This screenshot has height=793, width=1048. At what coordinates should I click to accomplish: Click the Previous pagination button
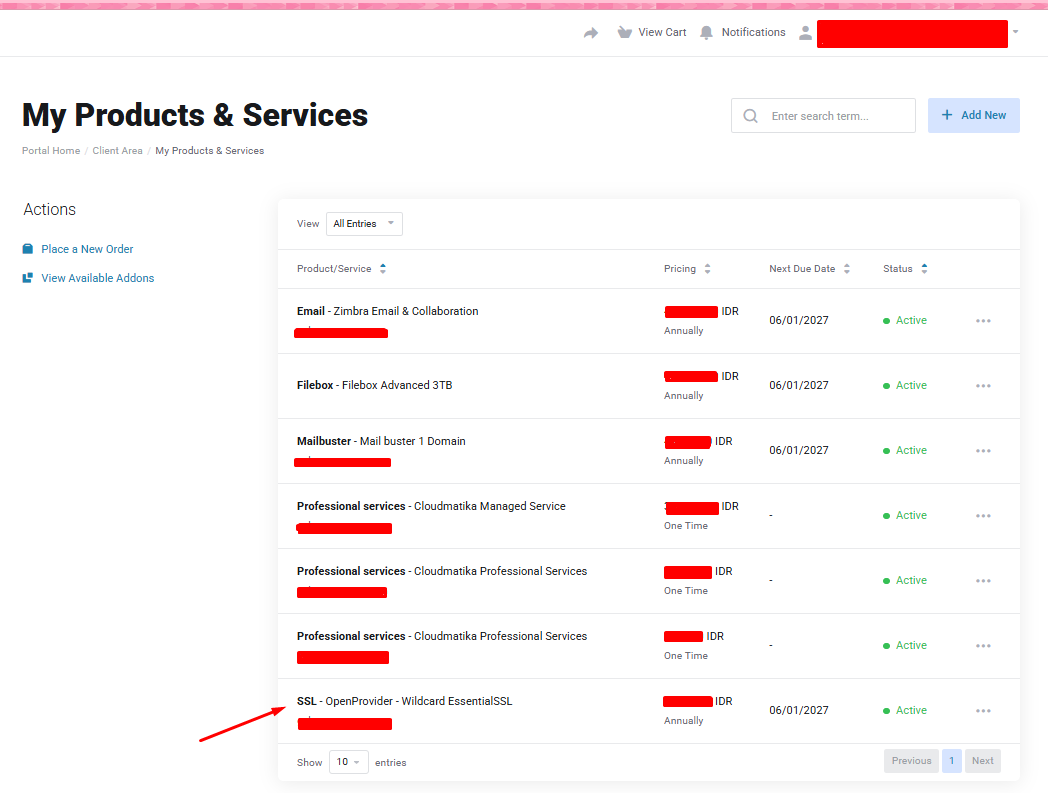[911, 761]
